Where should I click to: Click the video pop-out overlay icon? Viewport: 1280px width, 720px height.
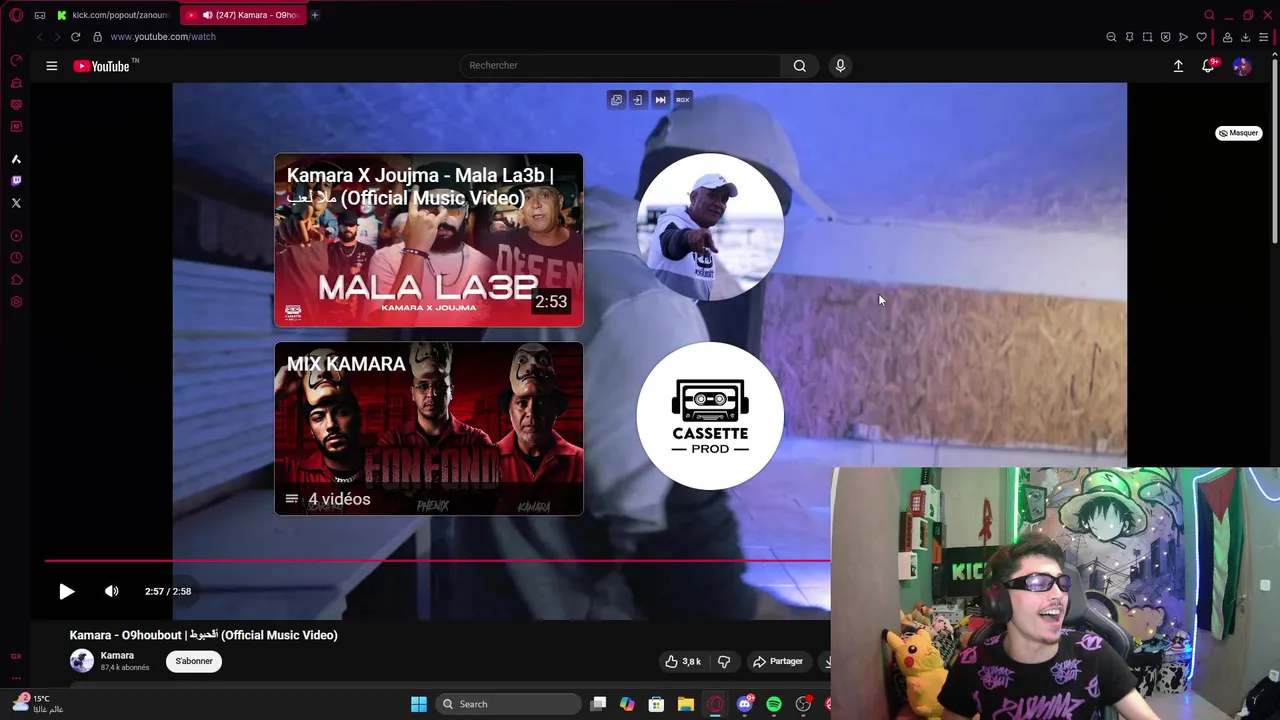pyautogui.click(x=616, y=100)
